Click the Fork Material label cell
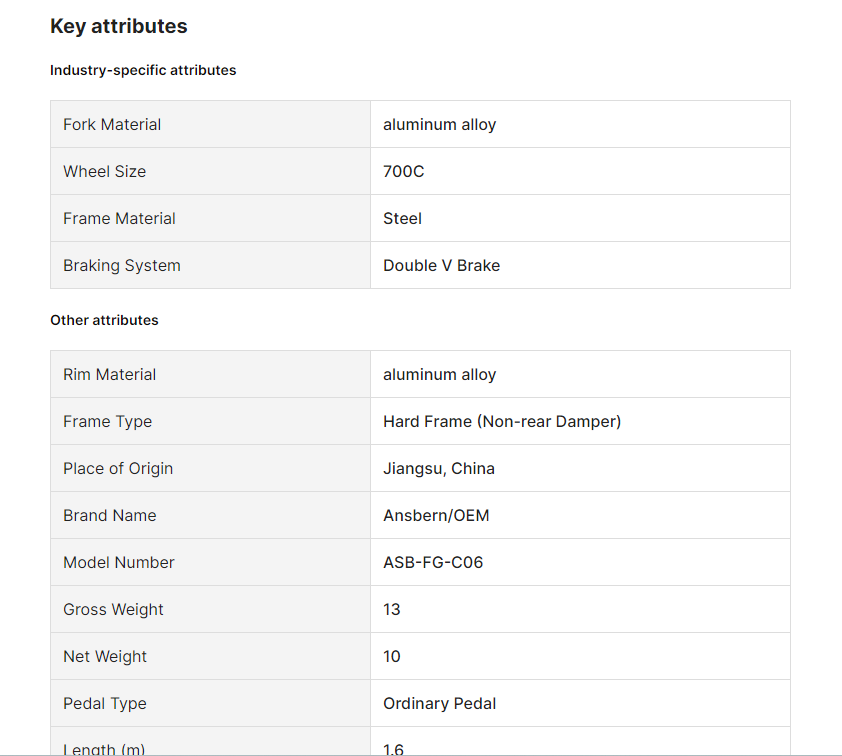Viewport: 842px width, 756px height. coord(210,124)
